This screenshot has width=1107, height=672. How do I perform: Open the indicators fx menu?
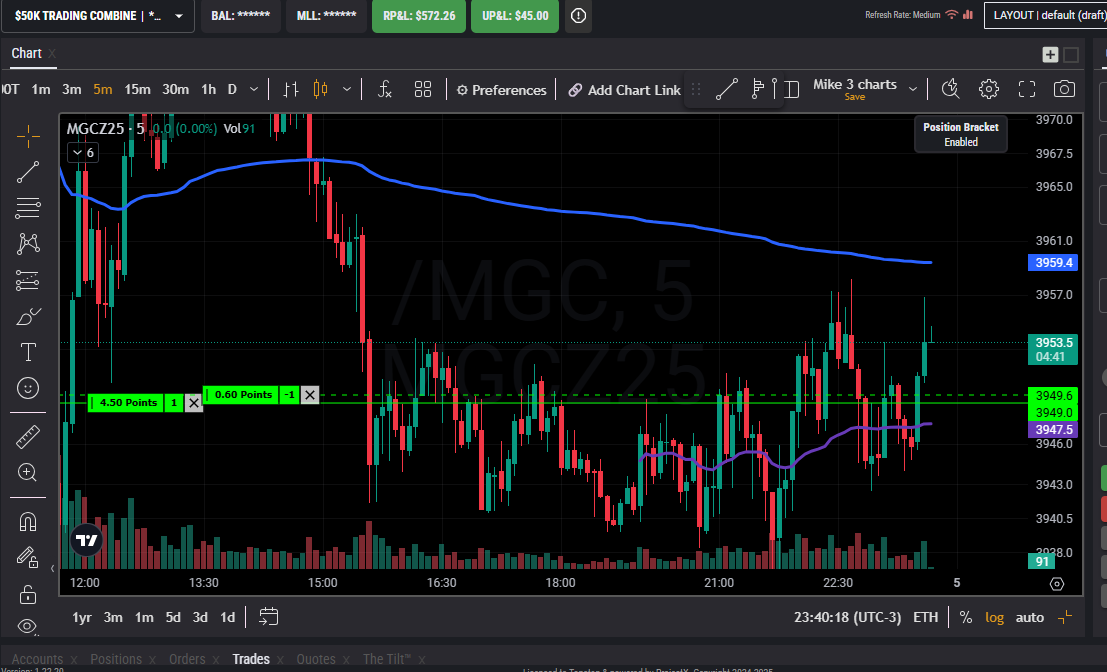(385, 90)
